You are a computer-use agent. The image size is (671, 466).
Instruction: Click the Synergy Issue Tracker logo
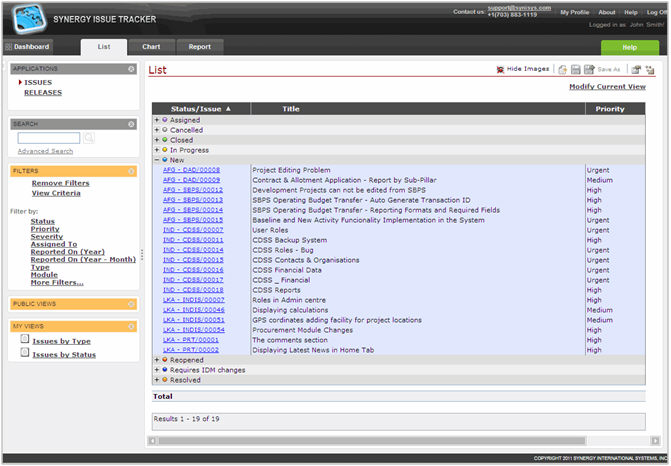(29, 19)
